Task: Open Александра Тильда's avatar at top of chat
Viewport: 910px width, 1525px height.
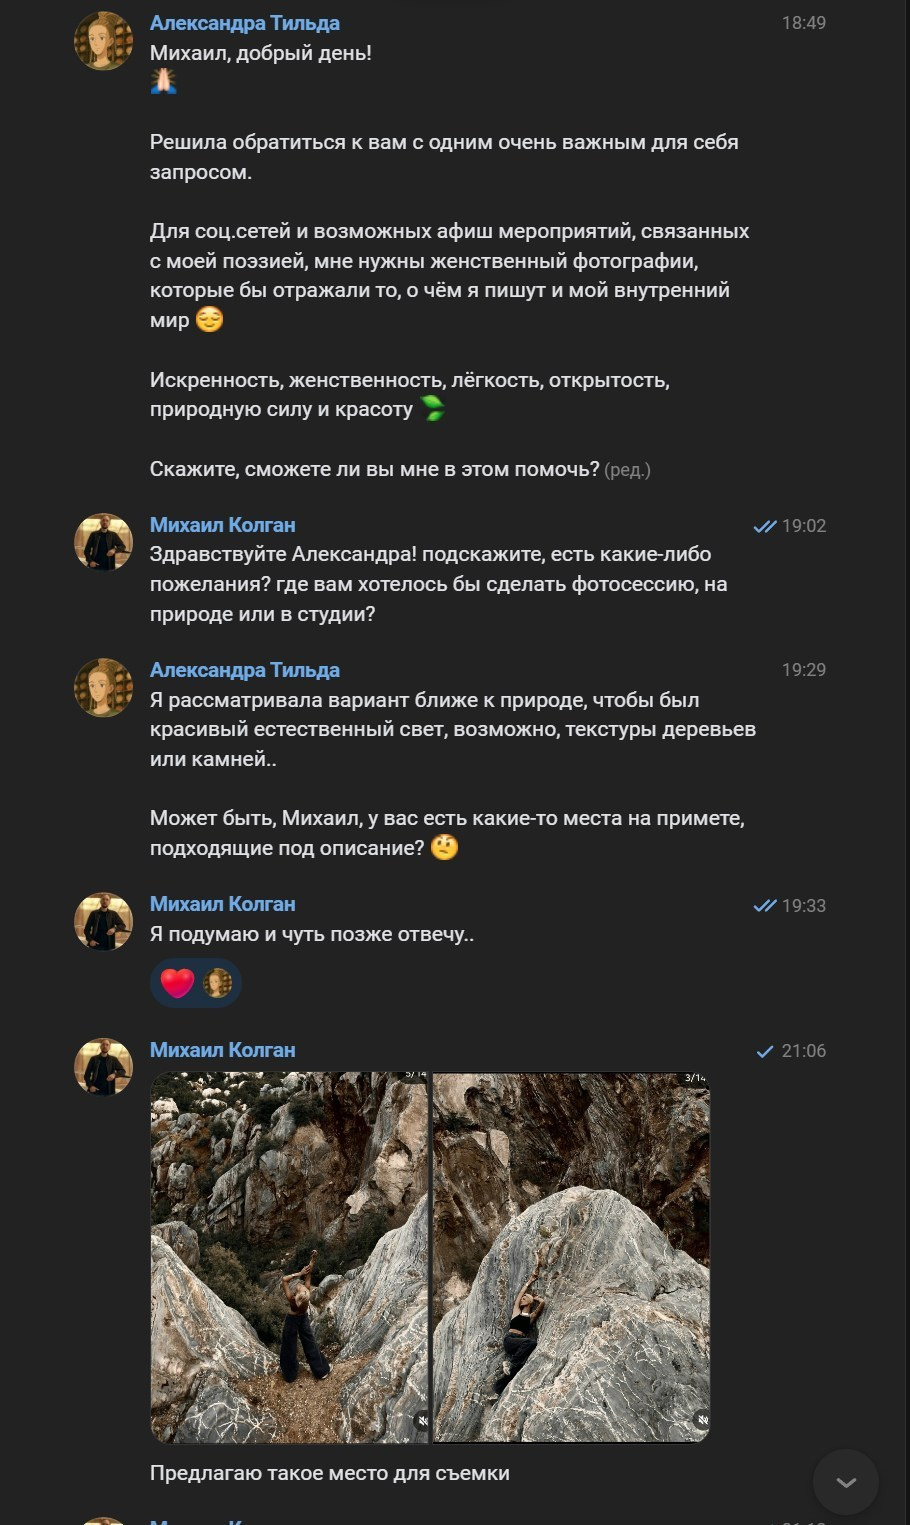Action: (x=103, y=41)
